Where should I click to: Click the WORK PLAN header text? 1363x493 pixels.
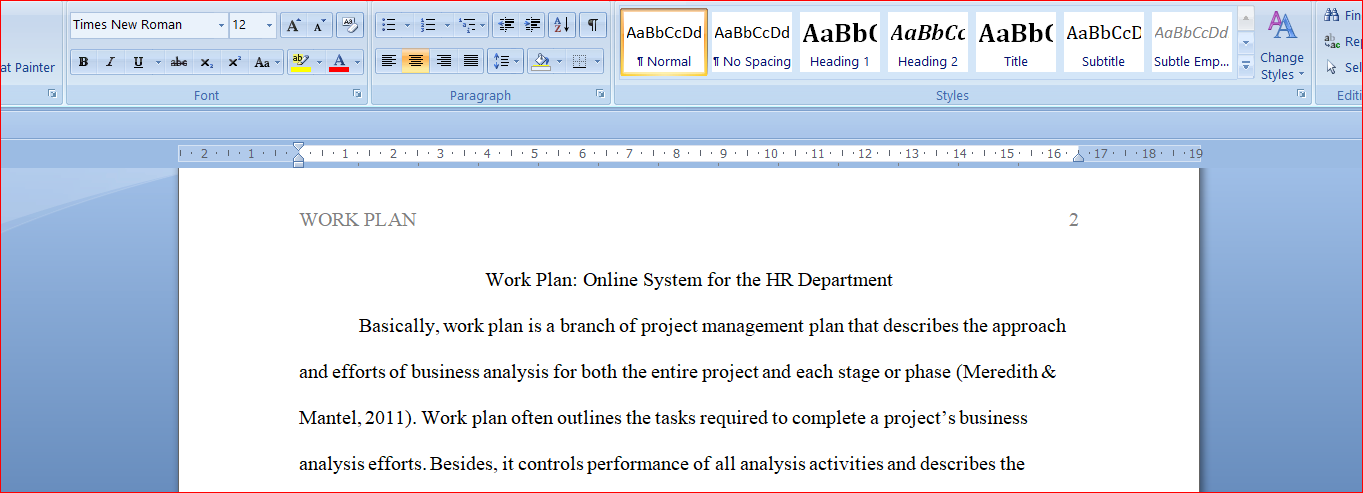point(358,220)
